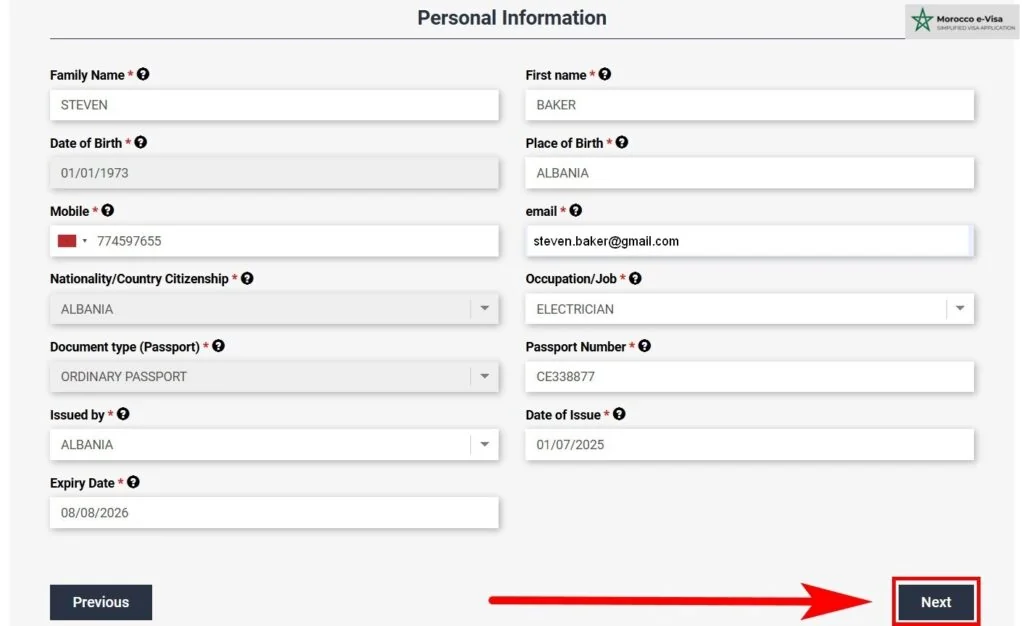This screenshot has height=626, width=1024.
Task: Expand the Occupation/Job dropdown arrow
Action: [960, 309]
